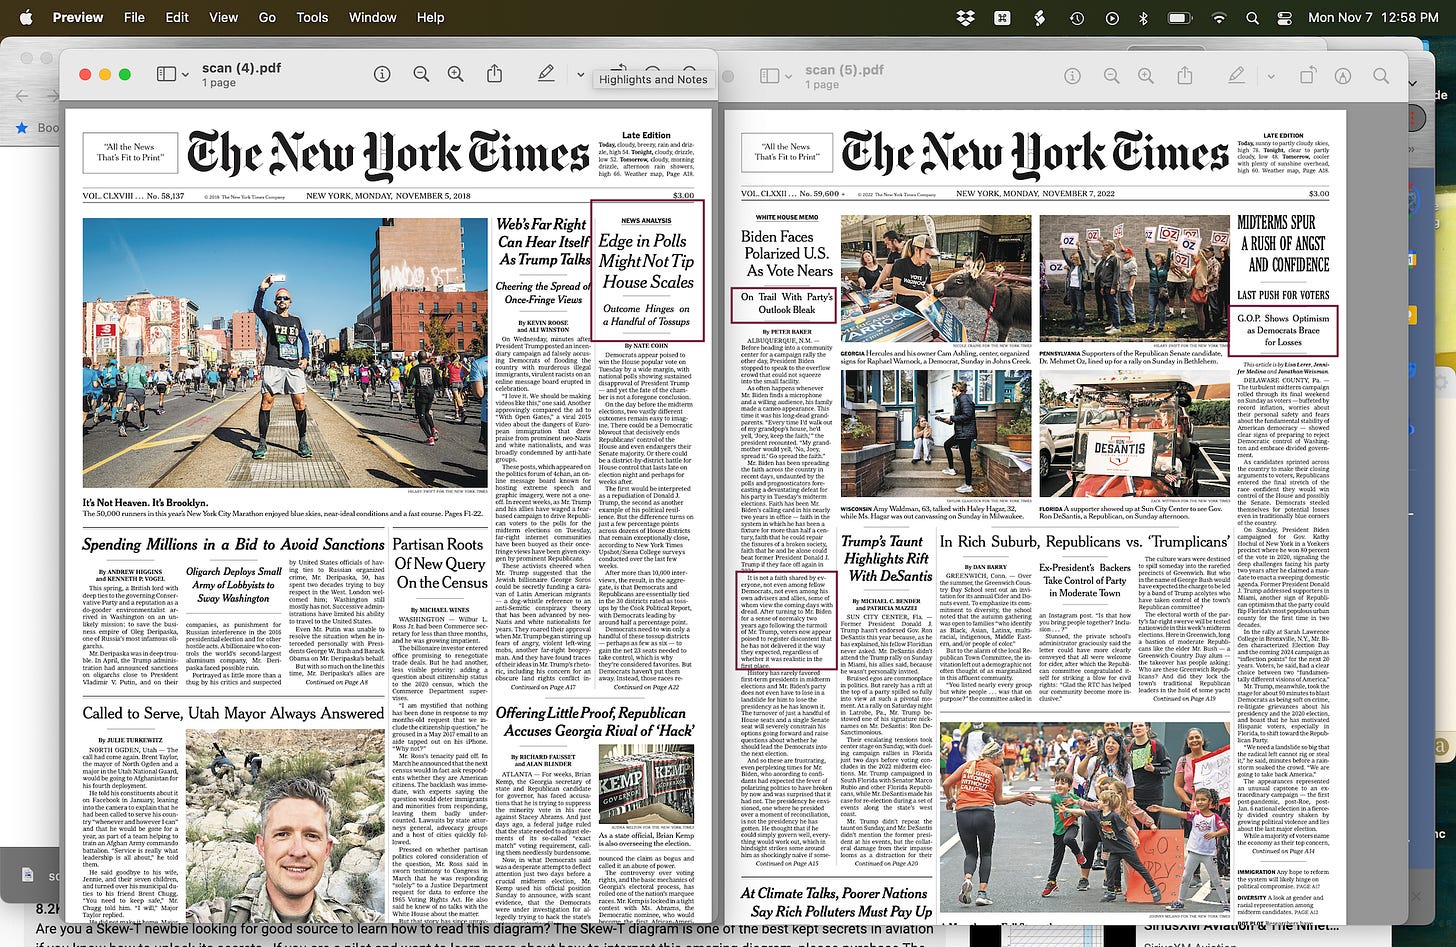This screenshot has width=1456, height=947.
Task: Click "It's Not Heaven. It's Brooklyn." caption
Action: click(x=146, y=503)
